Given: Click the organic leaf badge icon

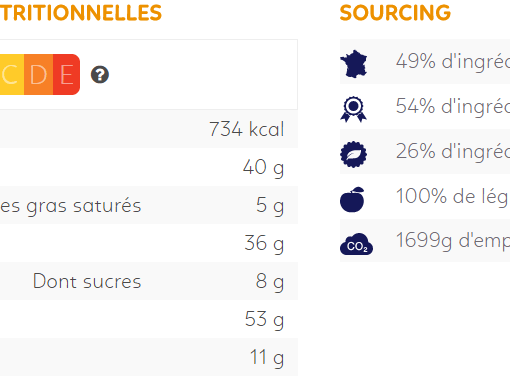Looking at the screenshot, I should click(x=353, y=154).
